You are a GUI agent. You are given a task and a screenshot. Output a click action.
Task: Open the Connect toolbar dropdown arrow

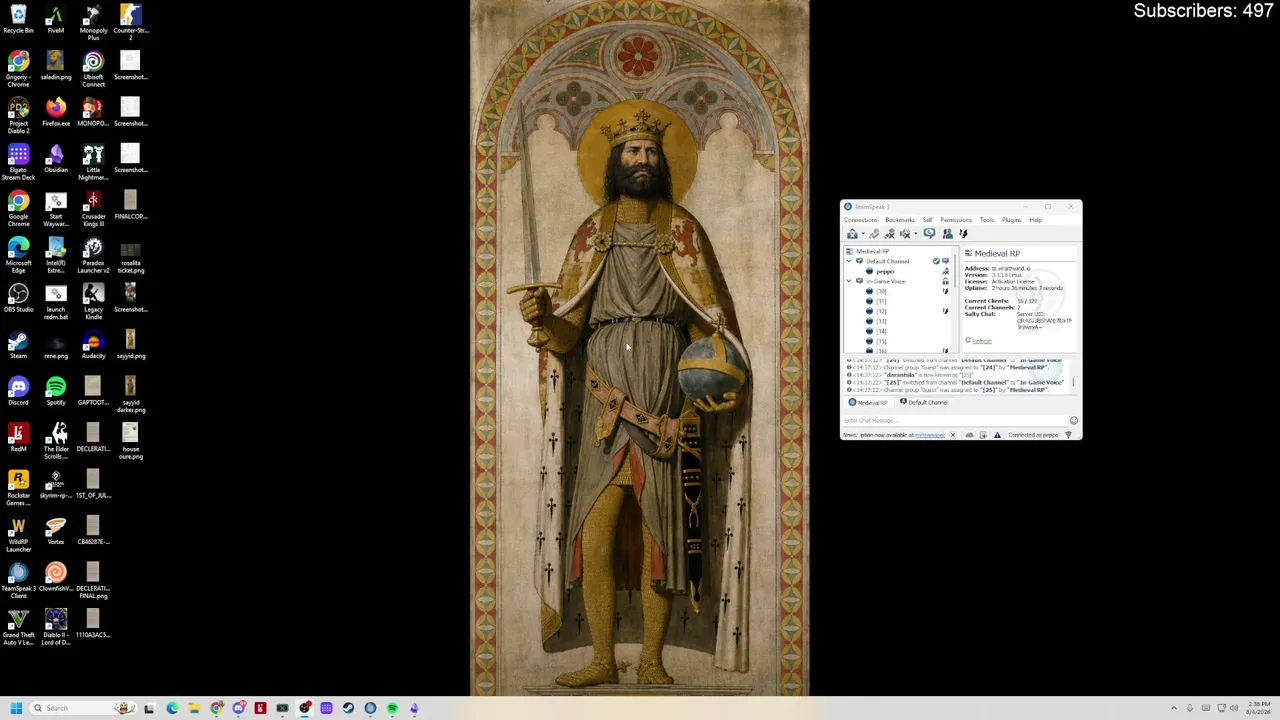[x=862, y=234]
